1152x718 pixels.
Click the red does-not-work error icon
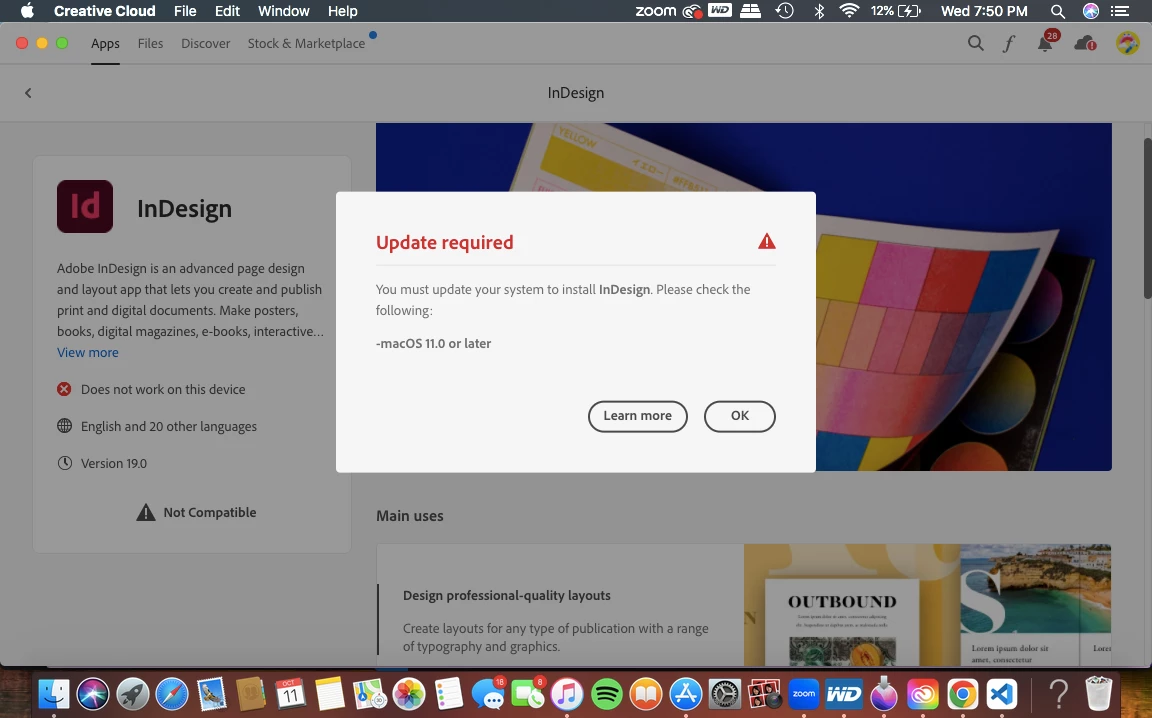coord(65,389)
